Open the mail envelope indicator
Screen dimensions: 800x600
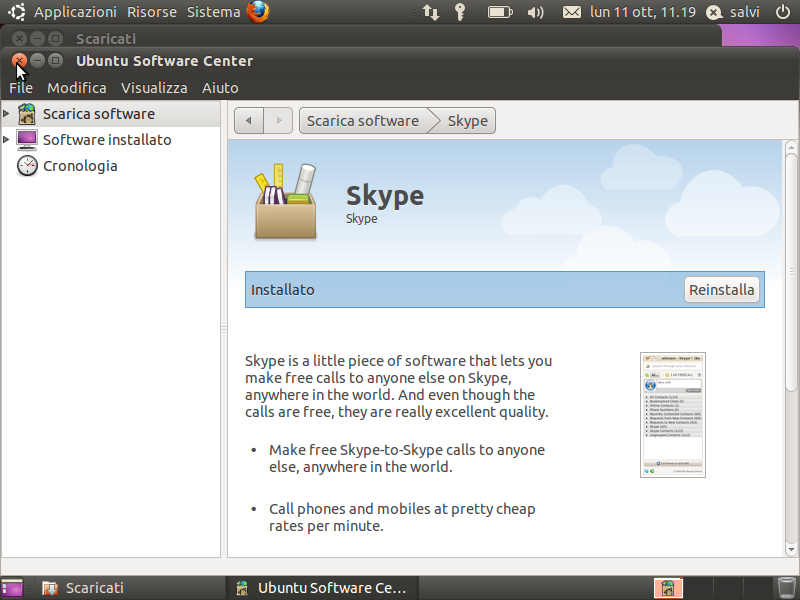click(x=571, y=12)
